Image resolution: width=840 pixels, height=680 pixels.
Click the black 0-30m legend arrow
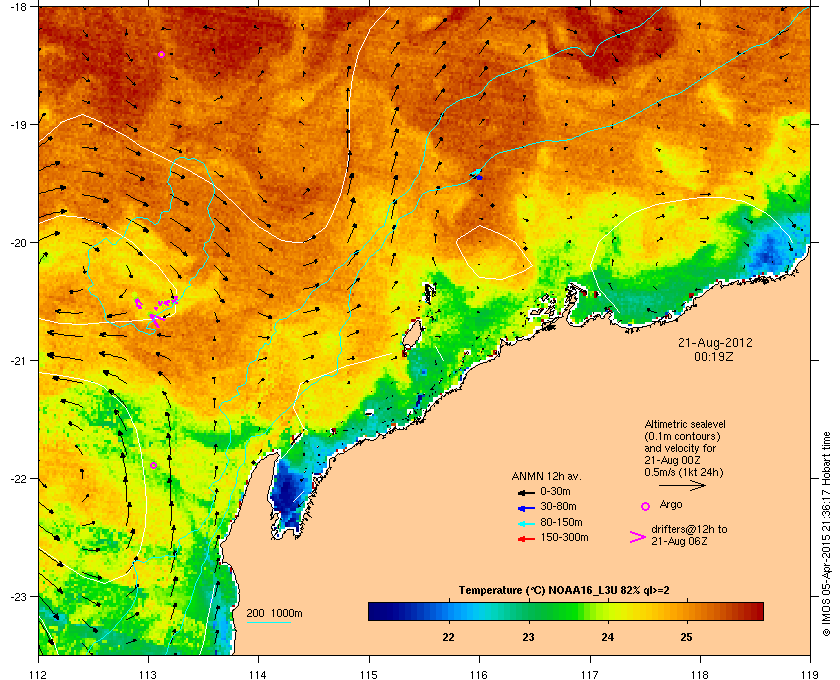pos(527,492)
